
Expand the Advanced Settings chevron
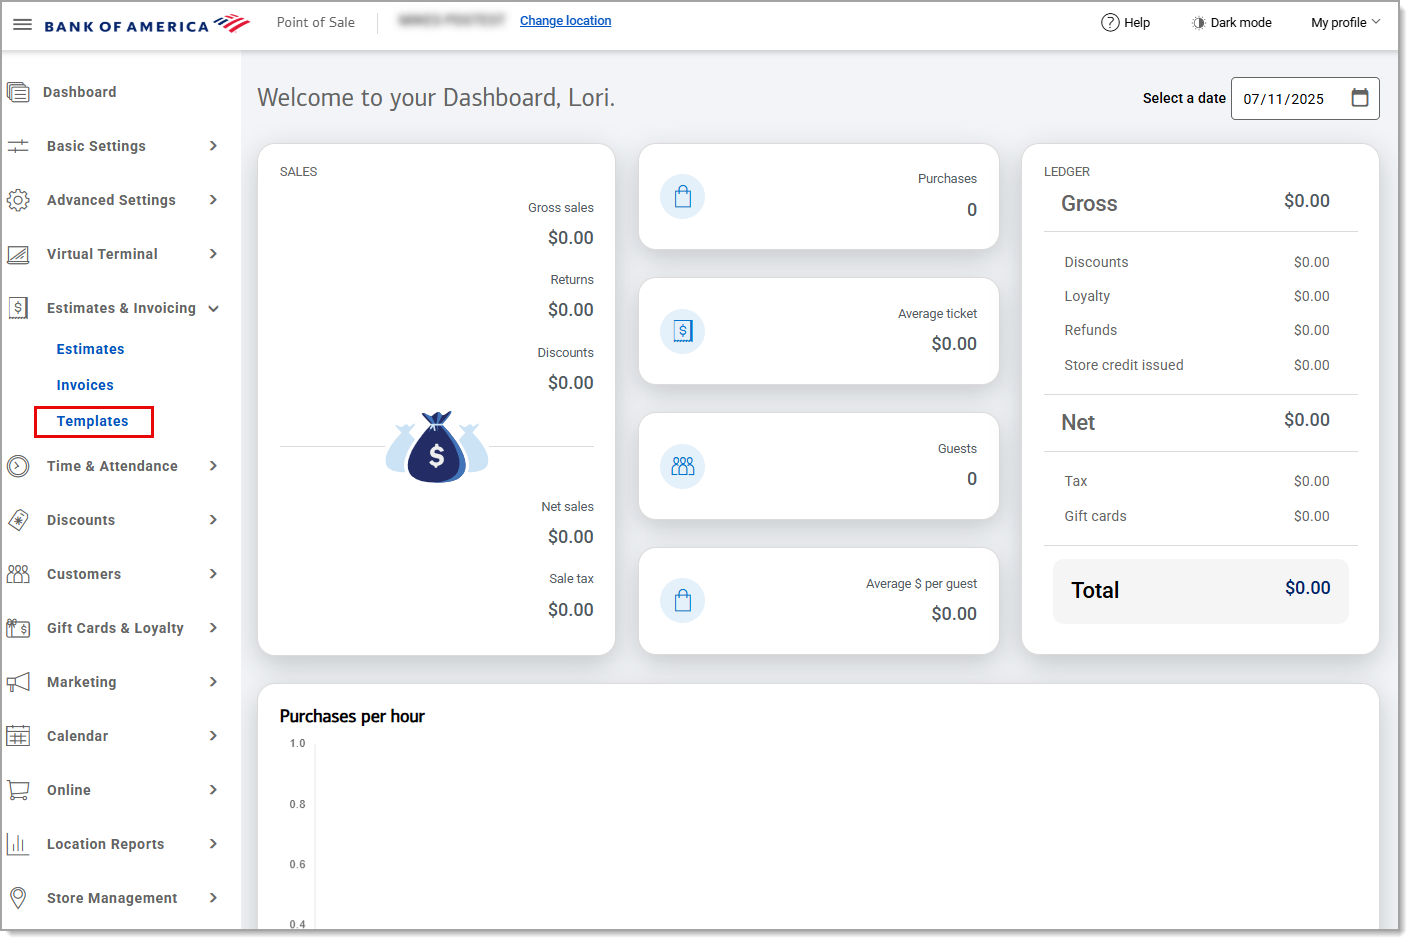(213, 200)
